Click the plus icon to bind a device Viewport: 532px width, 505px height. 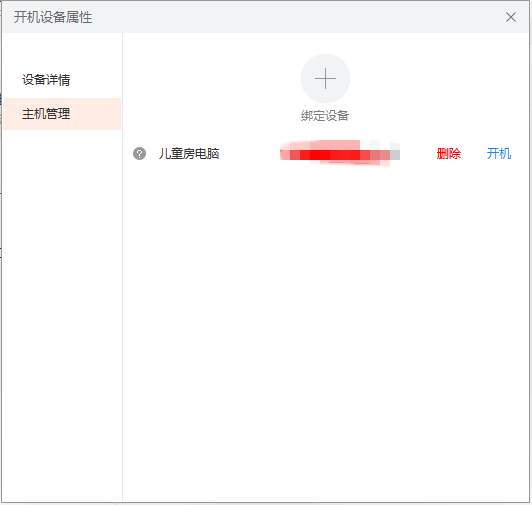coord(325,78)
